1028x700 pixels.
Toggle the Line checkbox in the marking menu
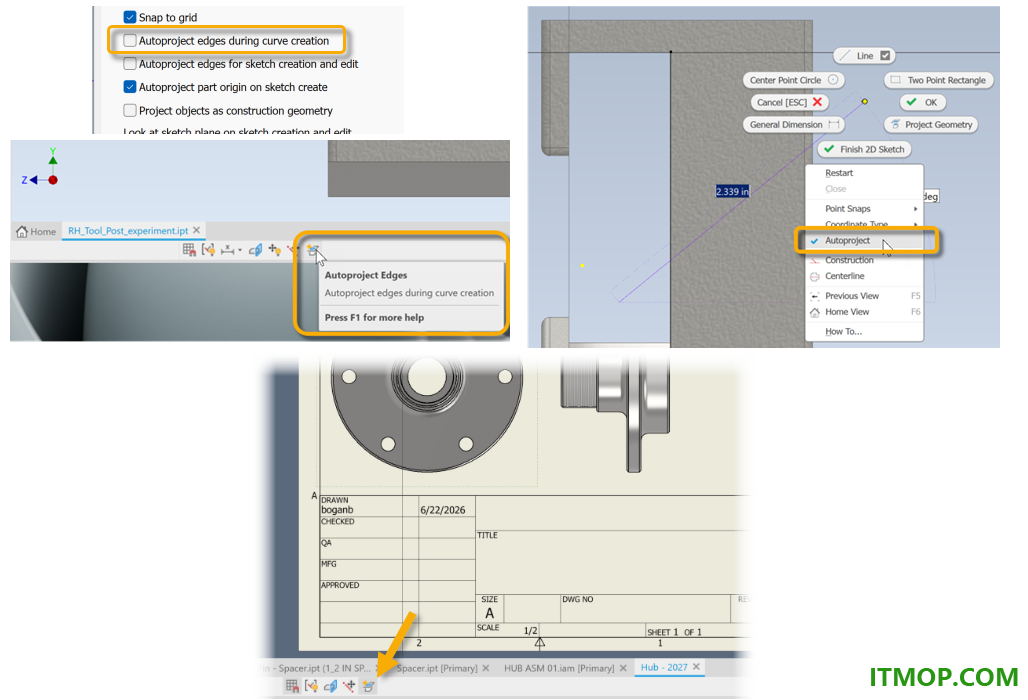pyautogui.click(x=885, y=56)
